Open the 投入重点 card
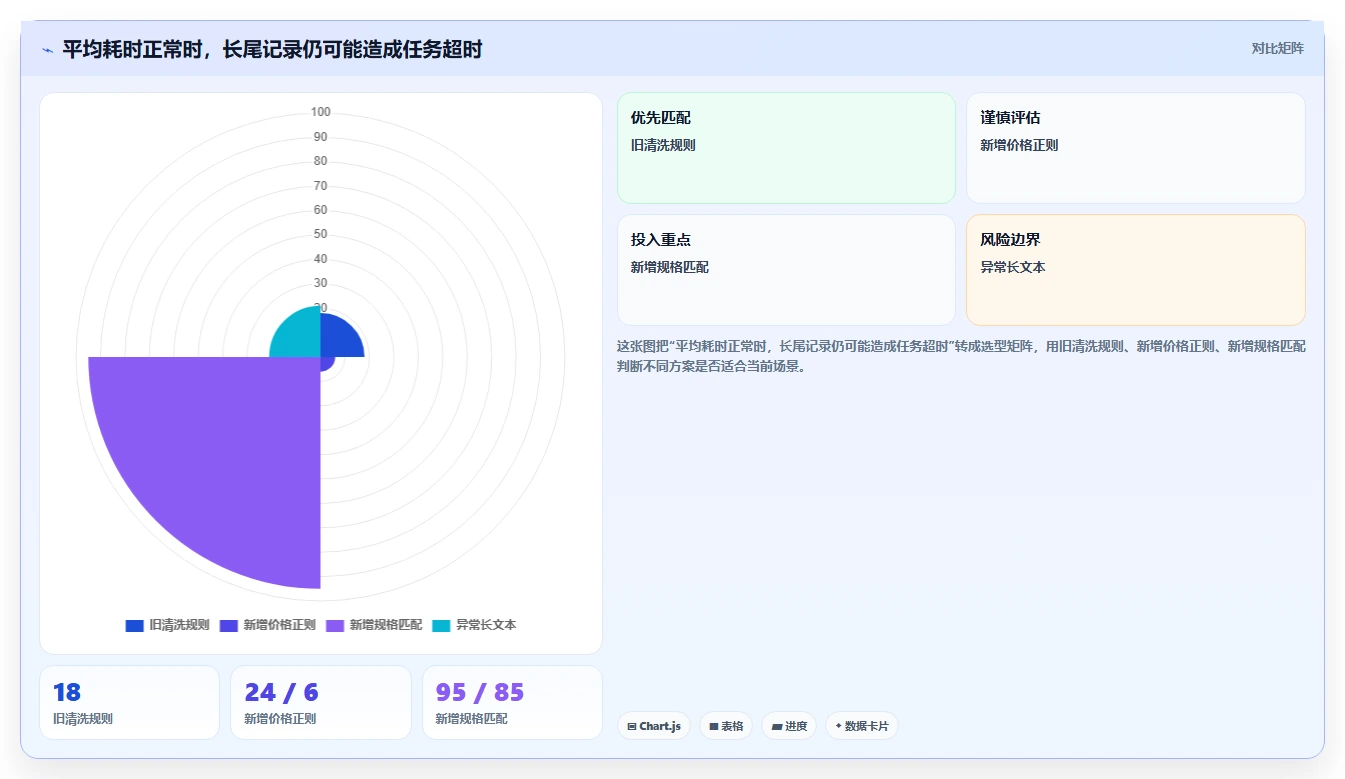Viewport: 1345px width, 779px height. [786, 270]
